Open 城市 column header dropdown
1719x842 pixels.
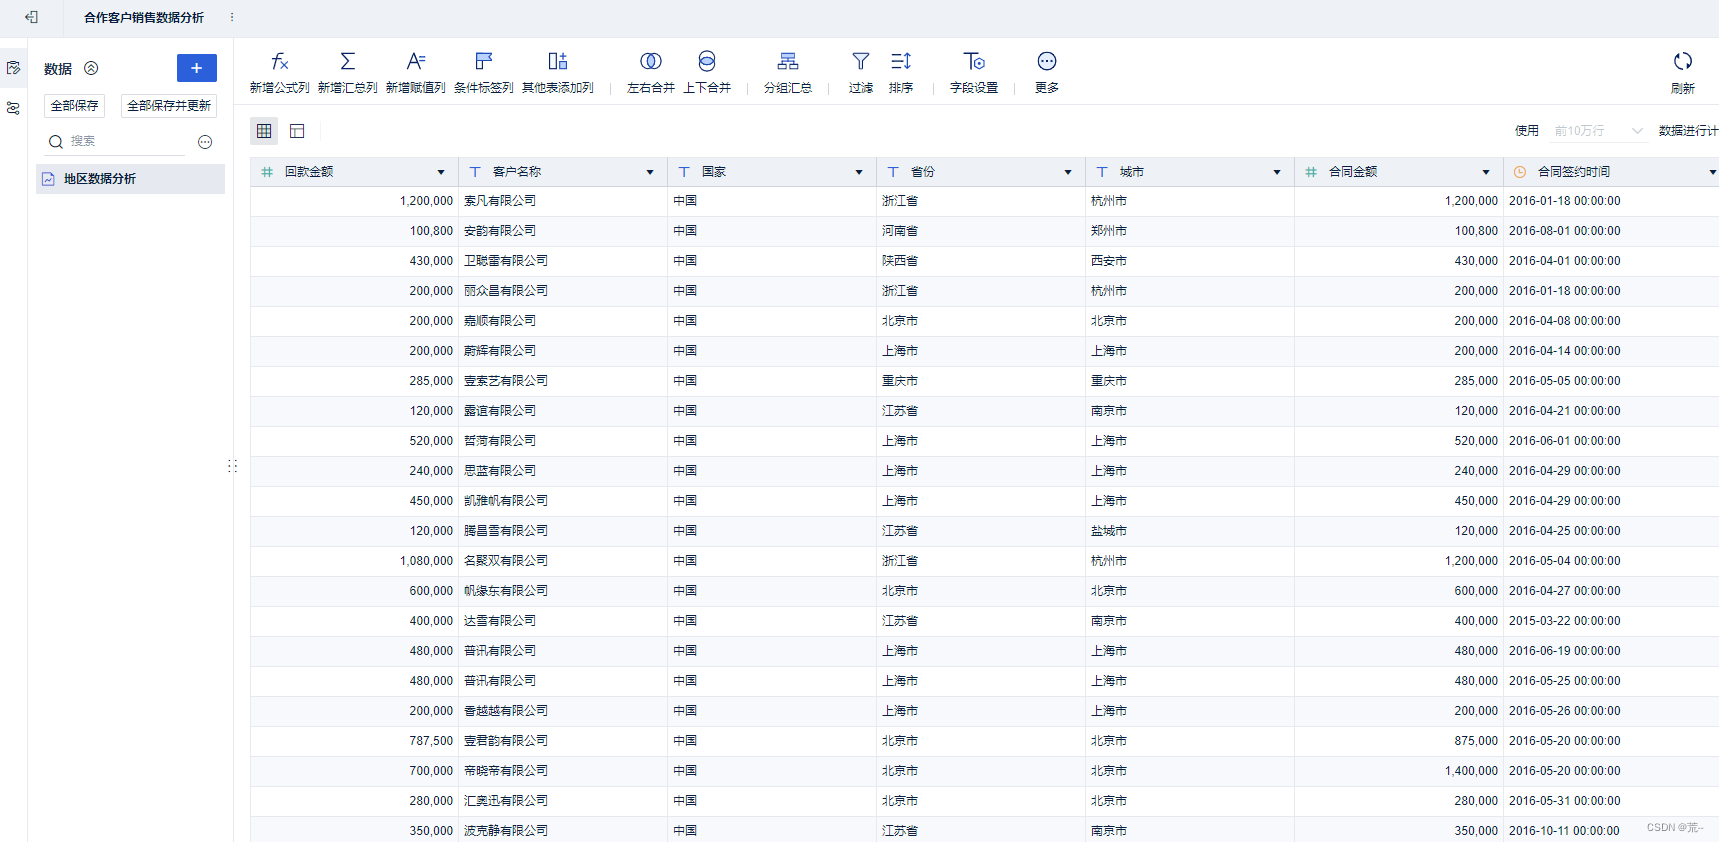point(1277,172)
